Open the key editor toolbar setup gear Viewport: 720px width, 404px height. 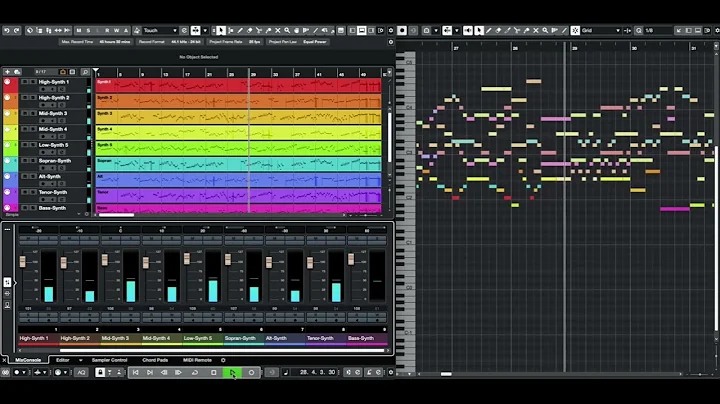coord(716,30)
